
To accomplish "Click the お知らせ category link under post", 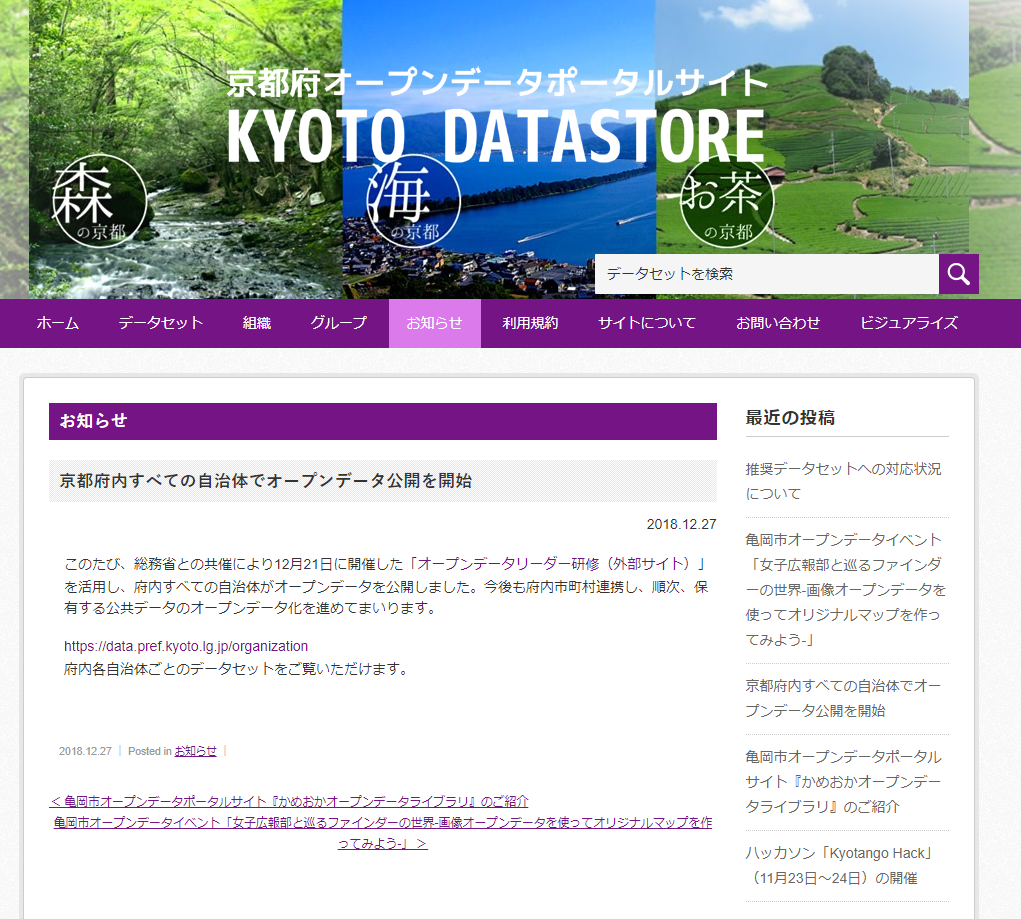I will tap(195, 751).
